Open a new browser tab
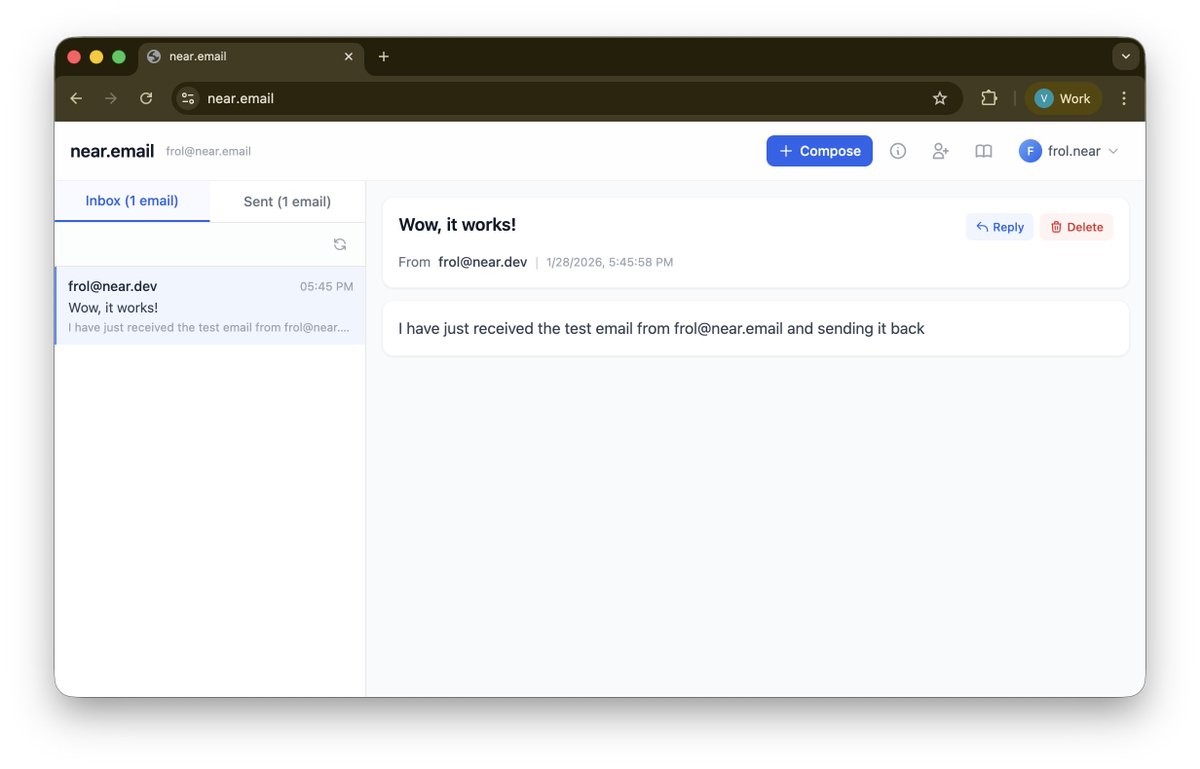This screenshot has width=1200, height=769. (x=384, y=57)
